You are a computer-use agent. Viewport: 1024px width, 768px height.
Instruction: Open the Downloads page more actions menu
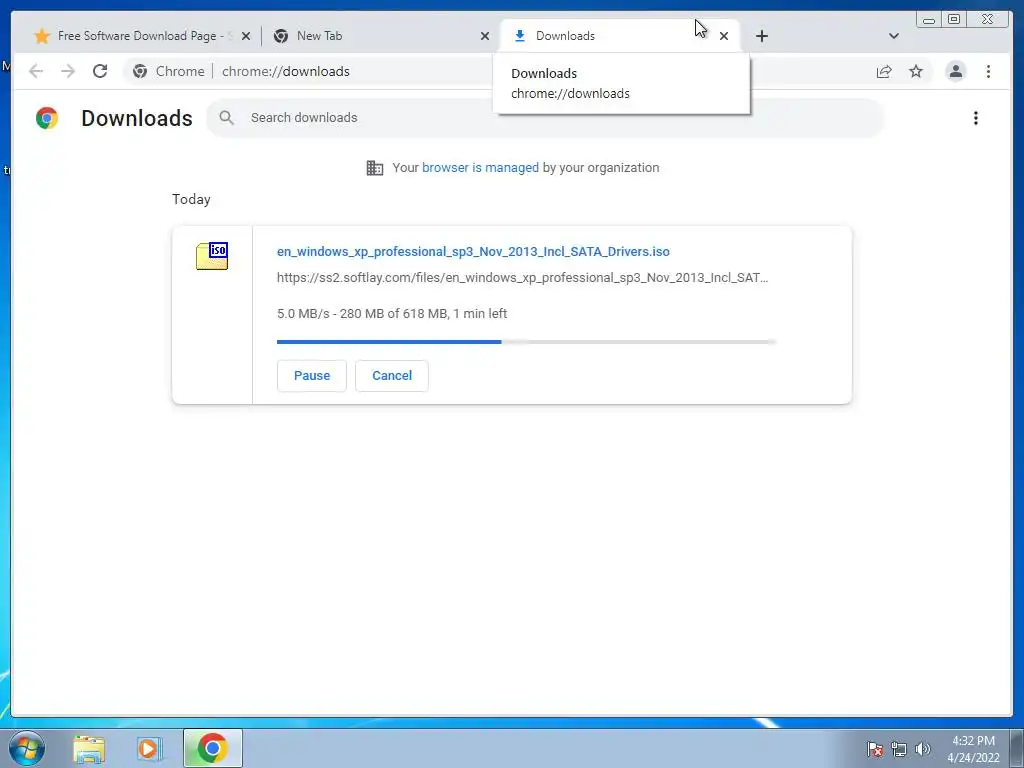(976, 118)
